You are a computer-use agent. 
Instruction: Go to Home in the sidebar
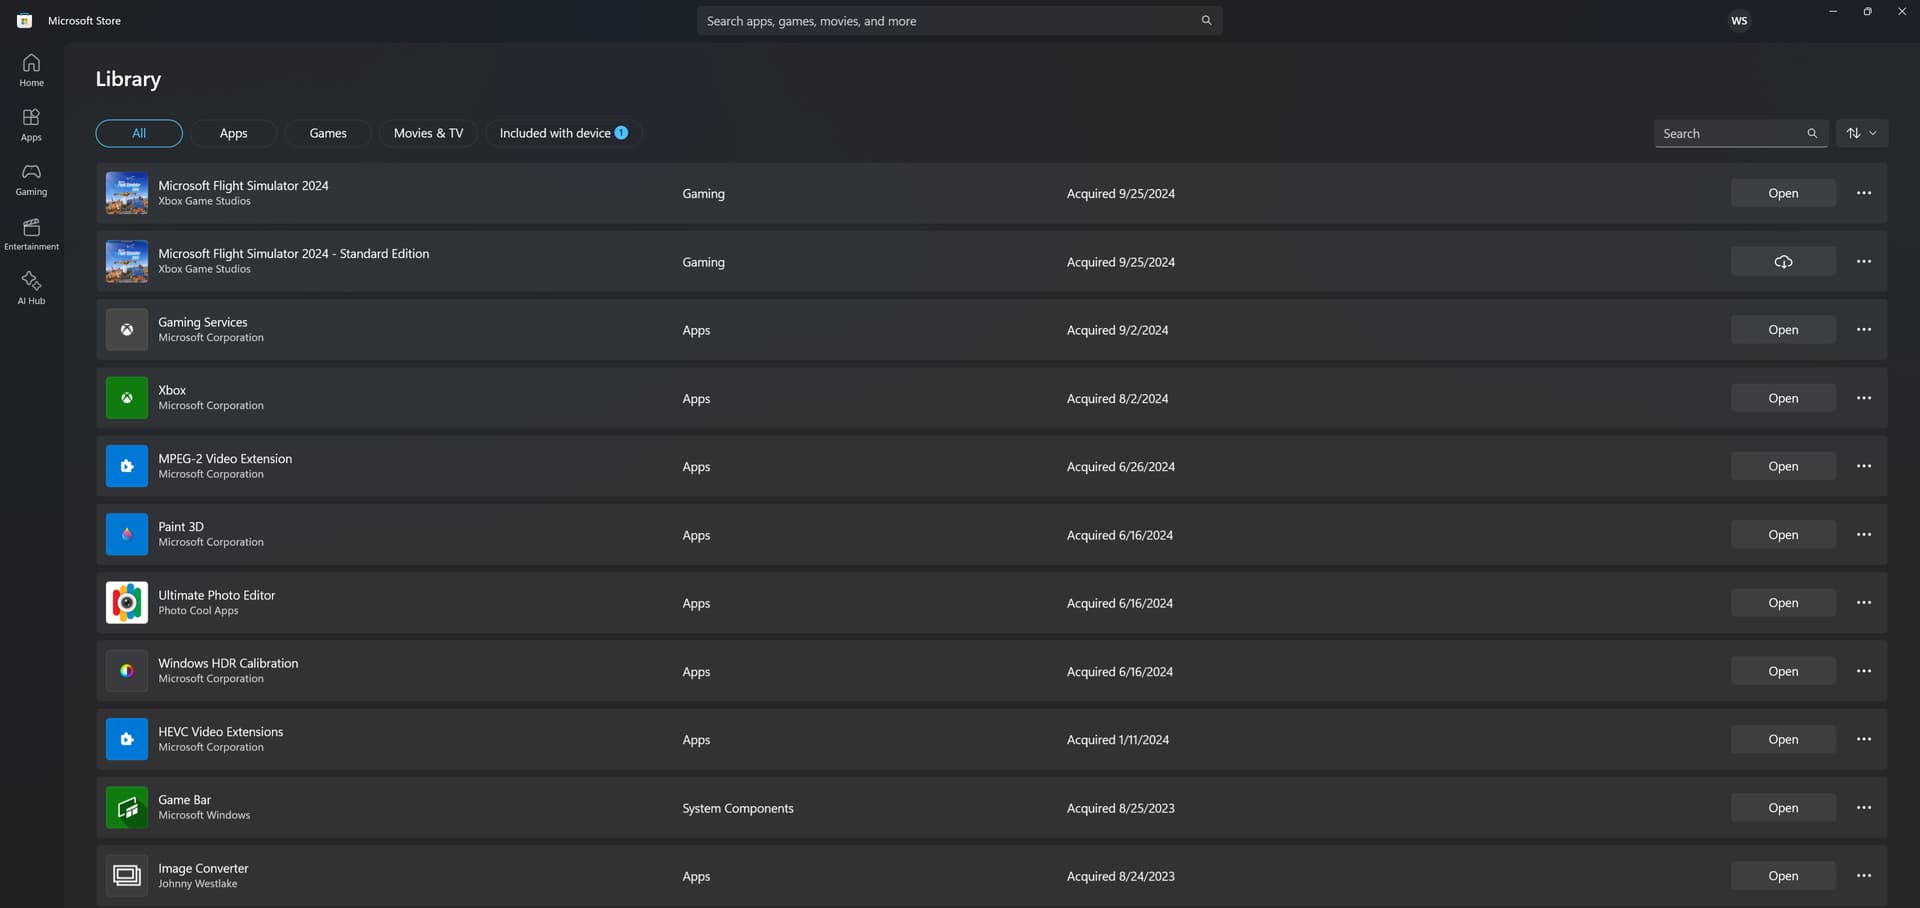point(31,70)
